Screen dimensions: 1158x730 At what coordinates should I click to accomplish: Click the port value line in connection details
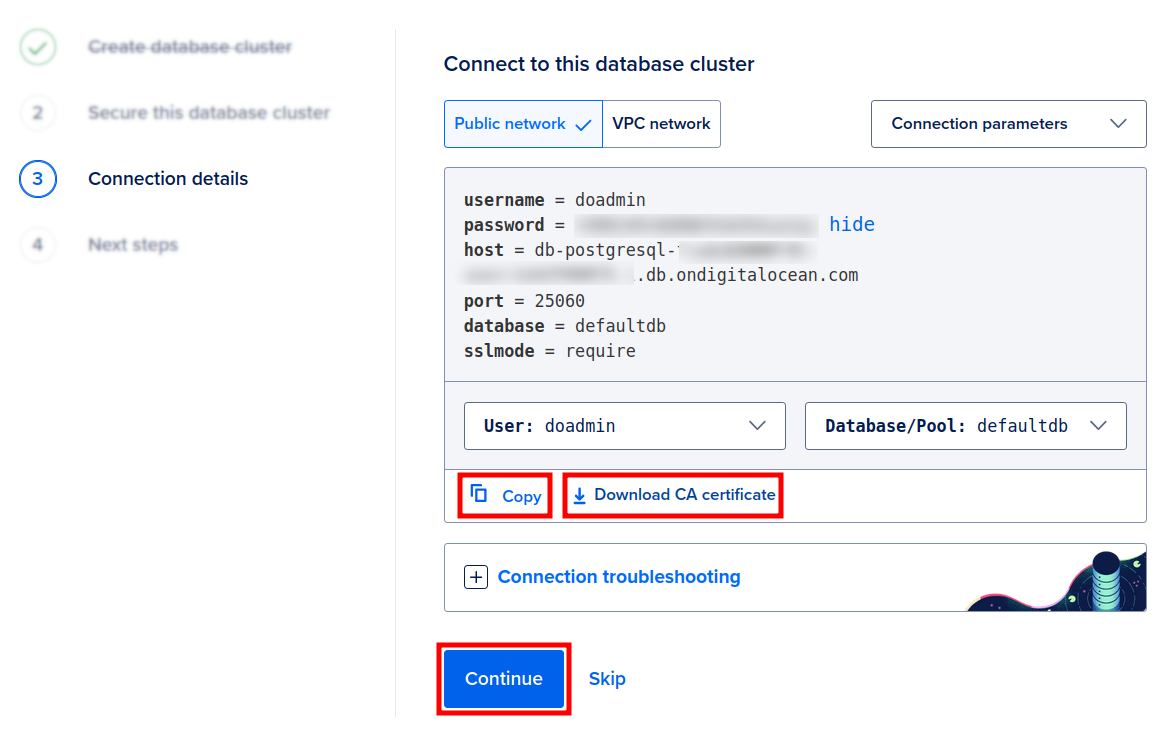tap(524, 301)
